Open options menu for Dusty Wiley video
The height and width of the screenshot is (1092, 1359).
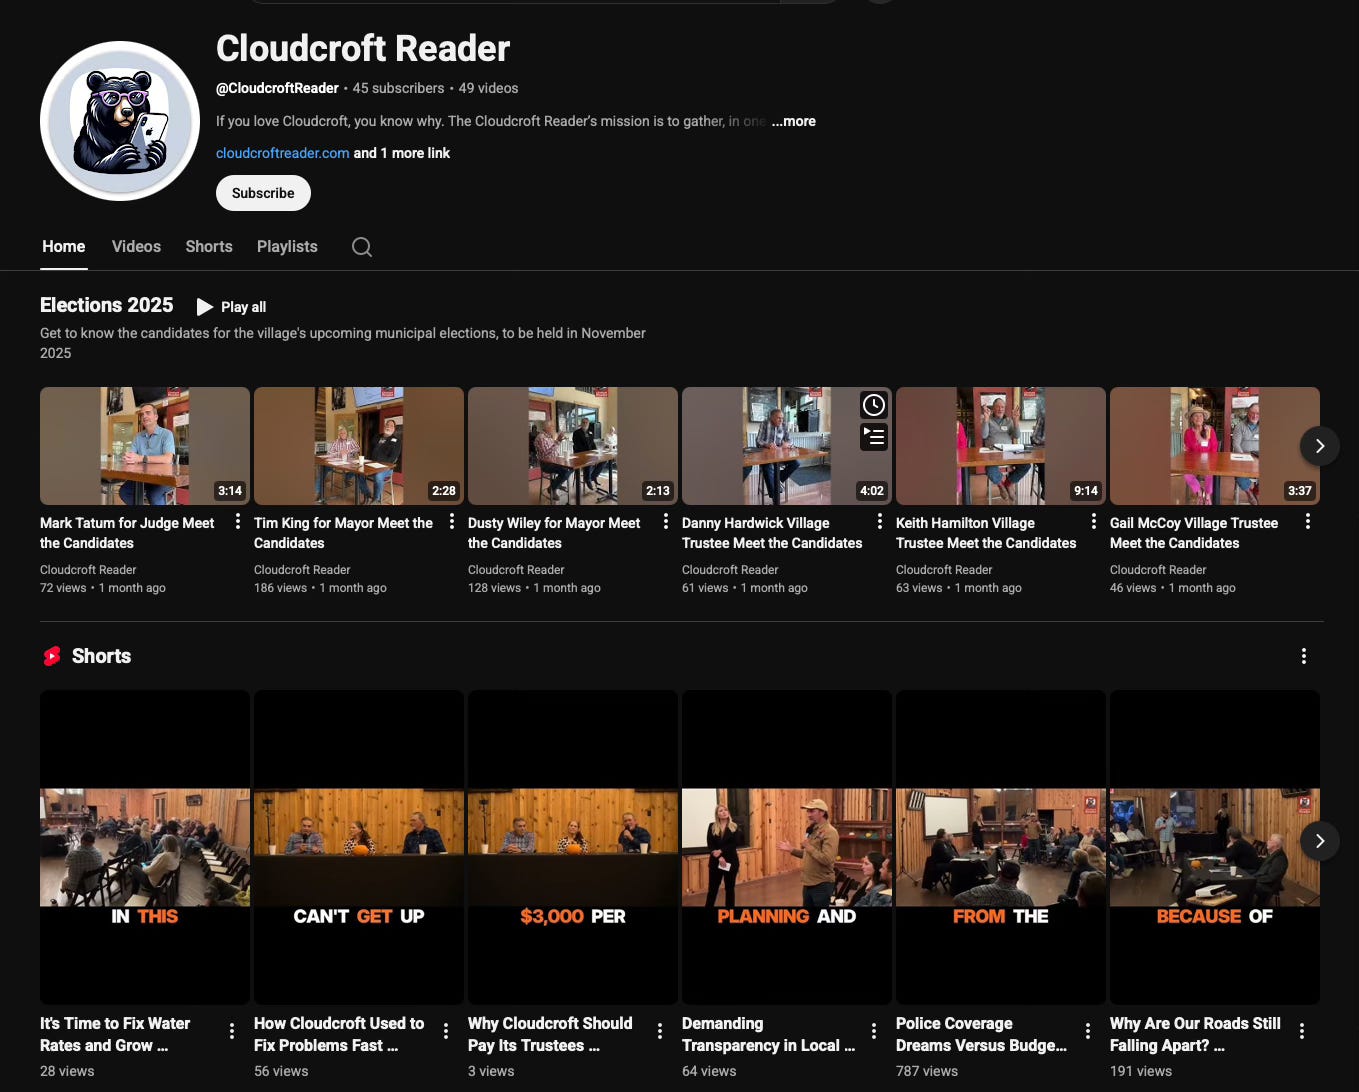[x=666, y=521]
